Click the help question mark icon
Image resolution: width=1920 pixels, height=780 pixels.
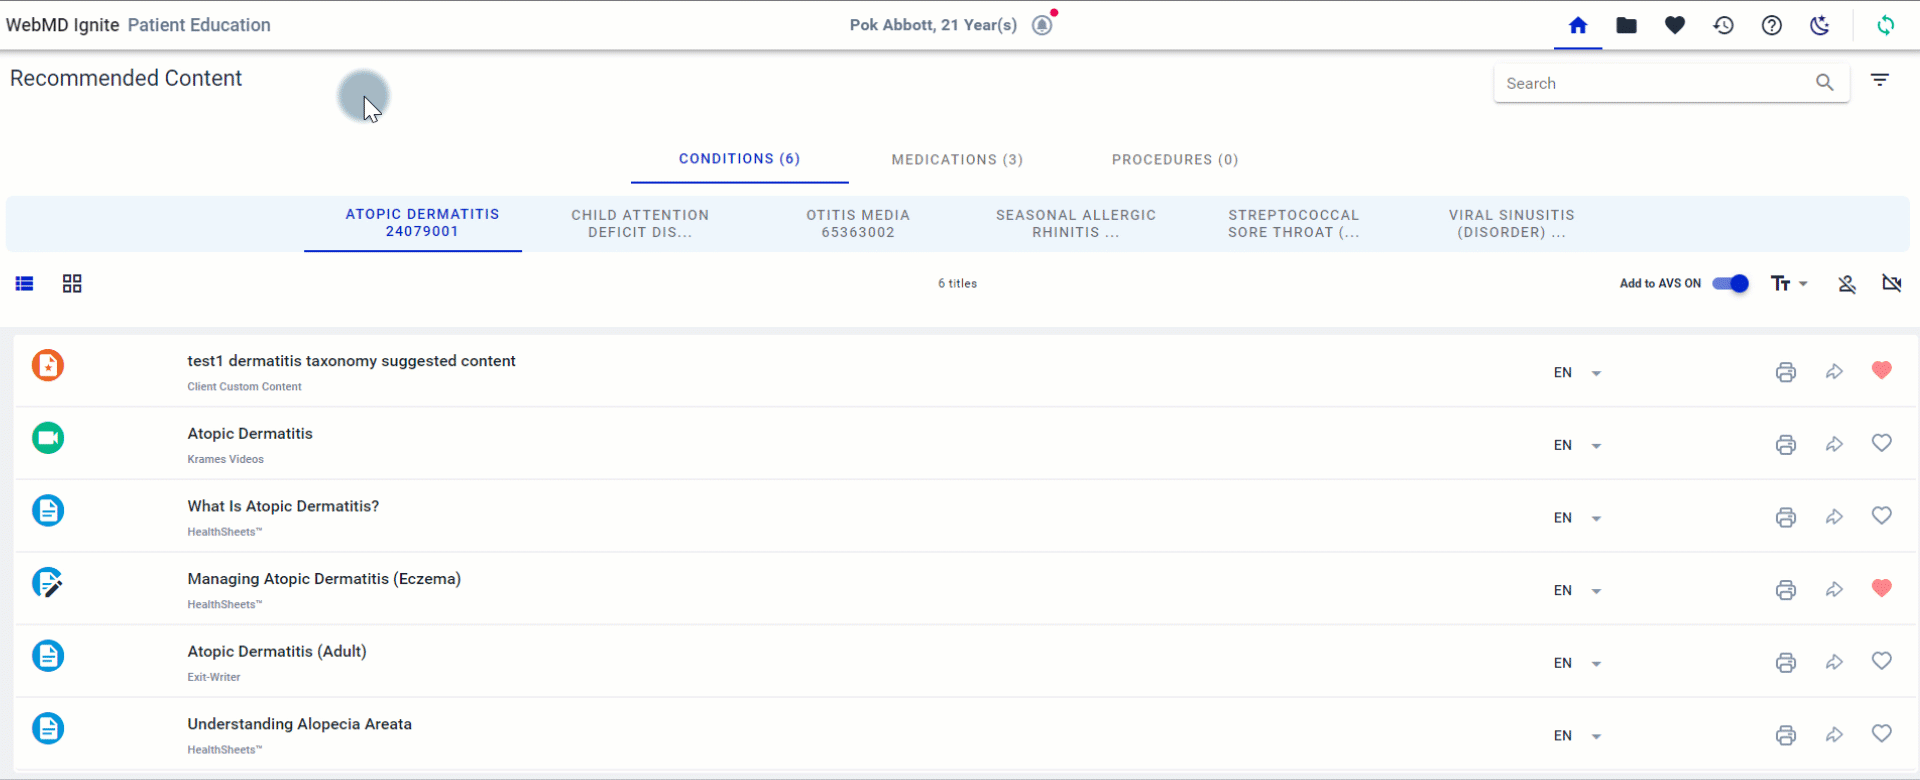click(x=1771, y=26)
